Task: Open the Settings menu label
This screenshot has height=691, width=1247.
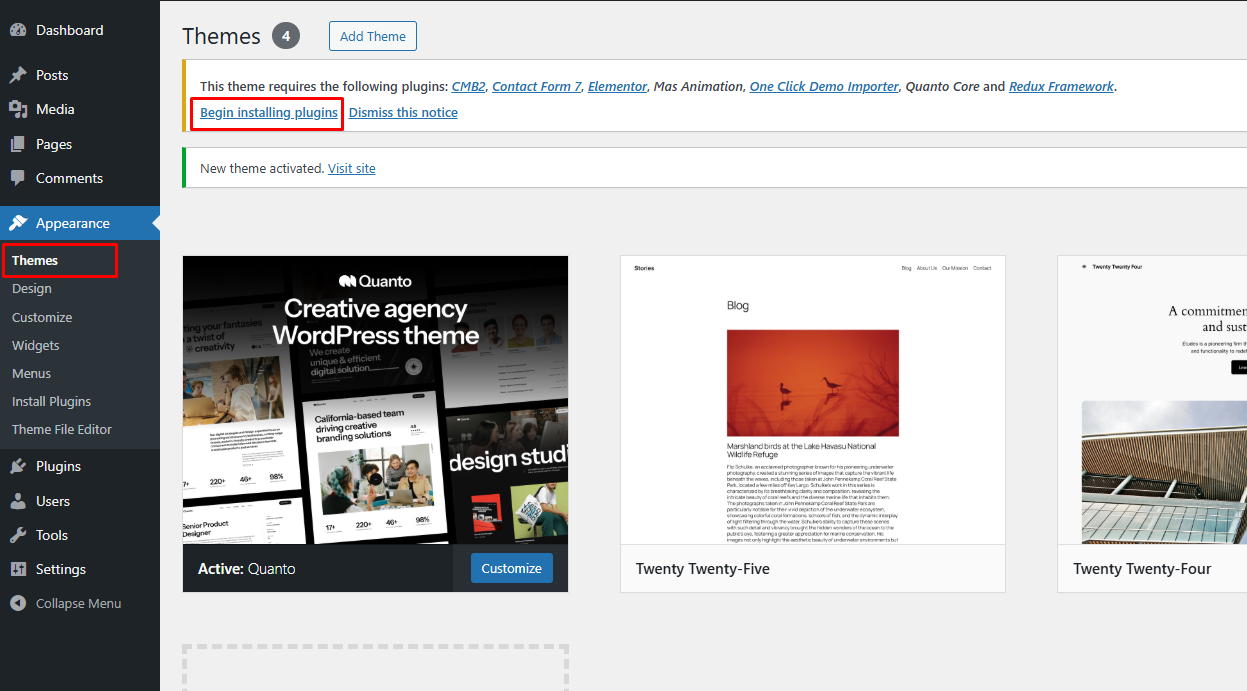Action: coord(61,569)
